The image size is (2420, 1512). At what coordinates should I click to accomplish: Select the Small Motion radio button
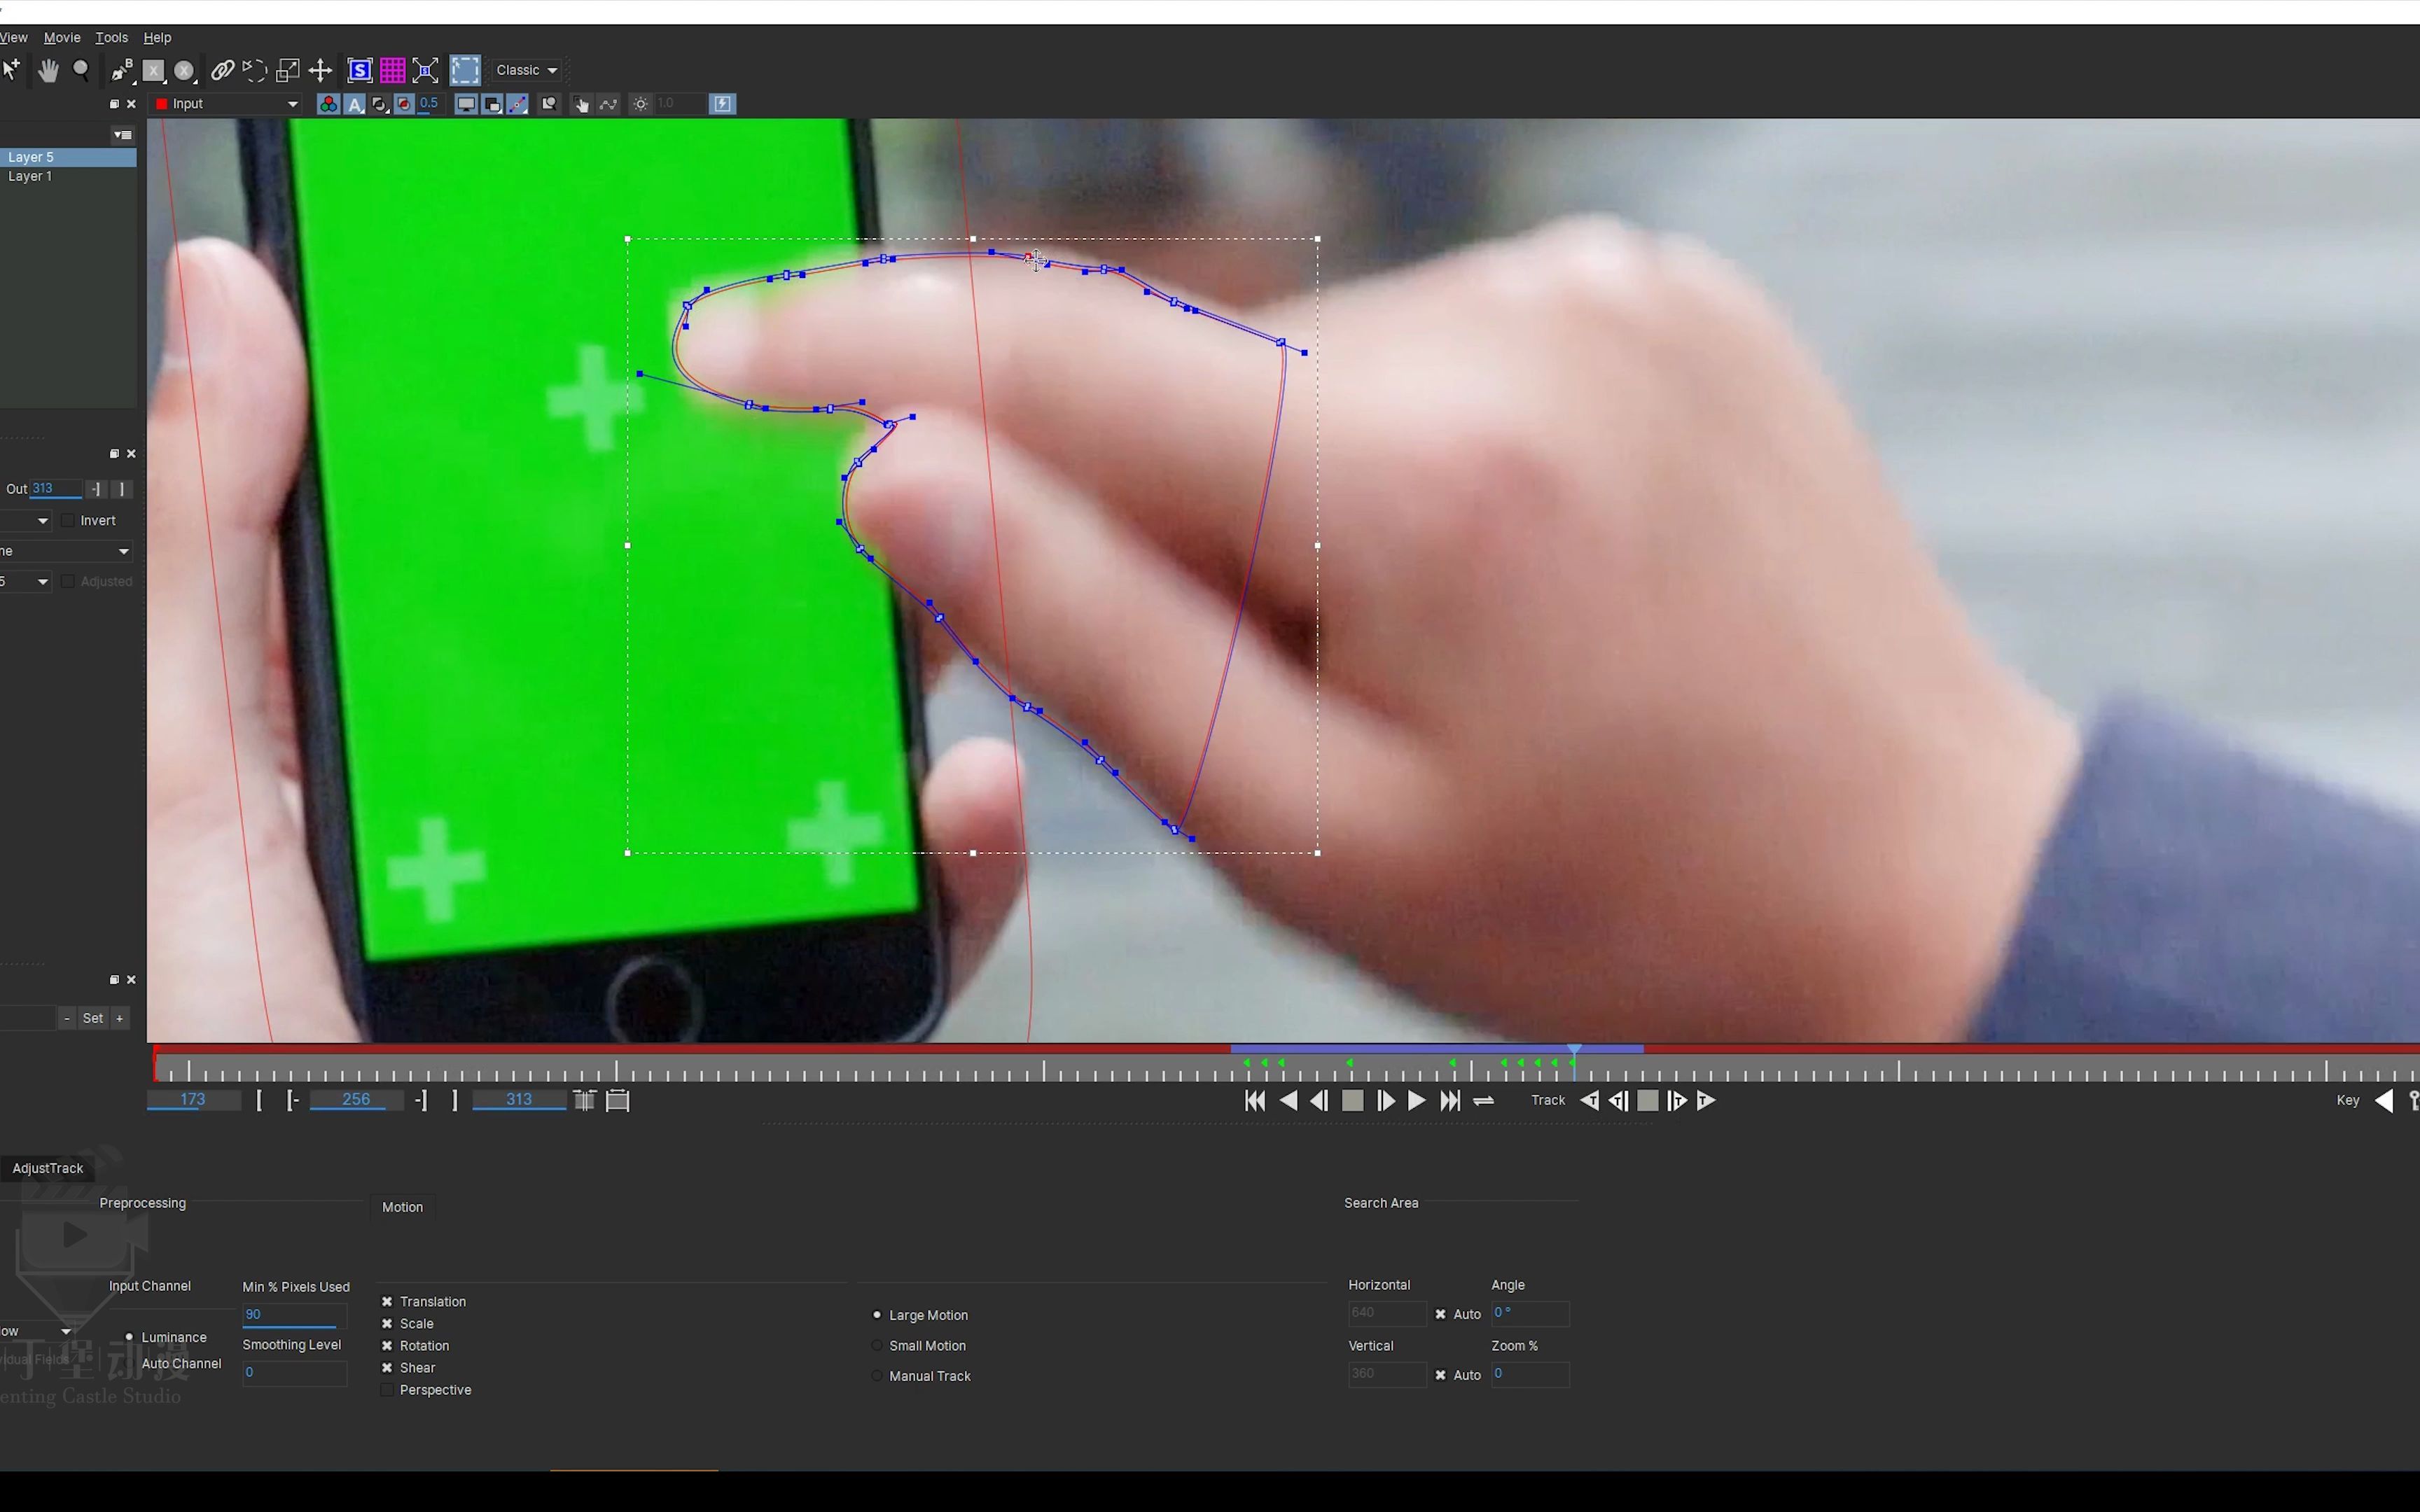click(877, 1346)
